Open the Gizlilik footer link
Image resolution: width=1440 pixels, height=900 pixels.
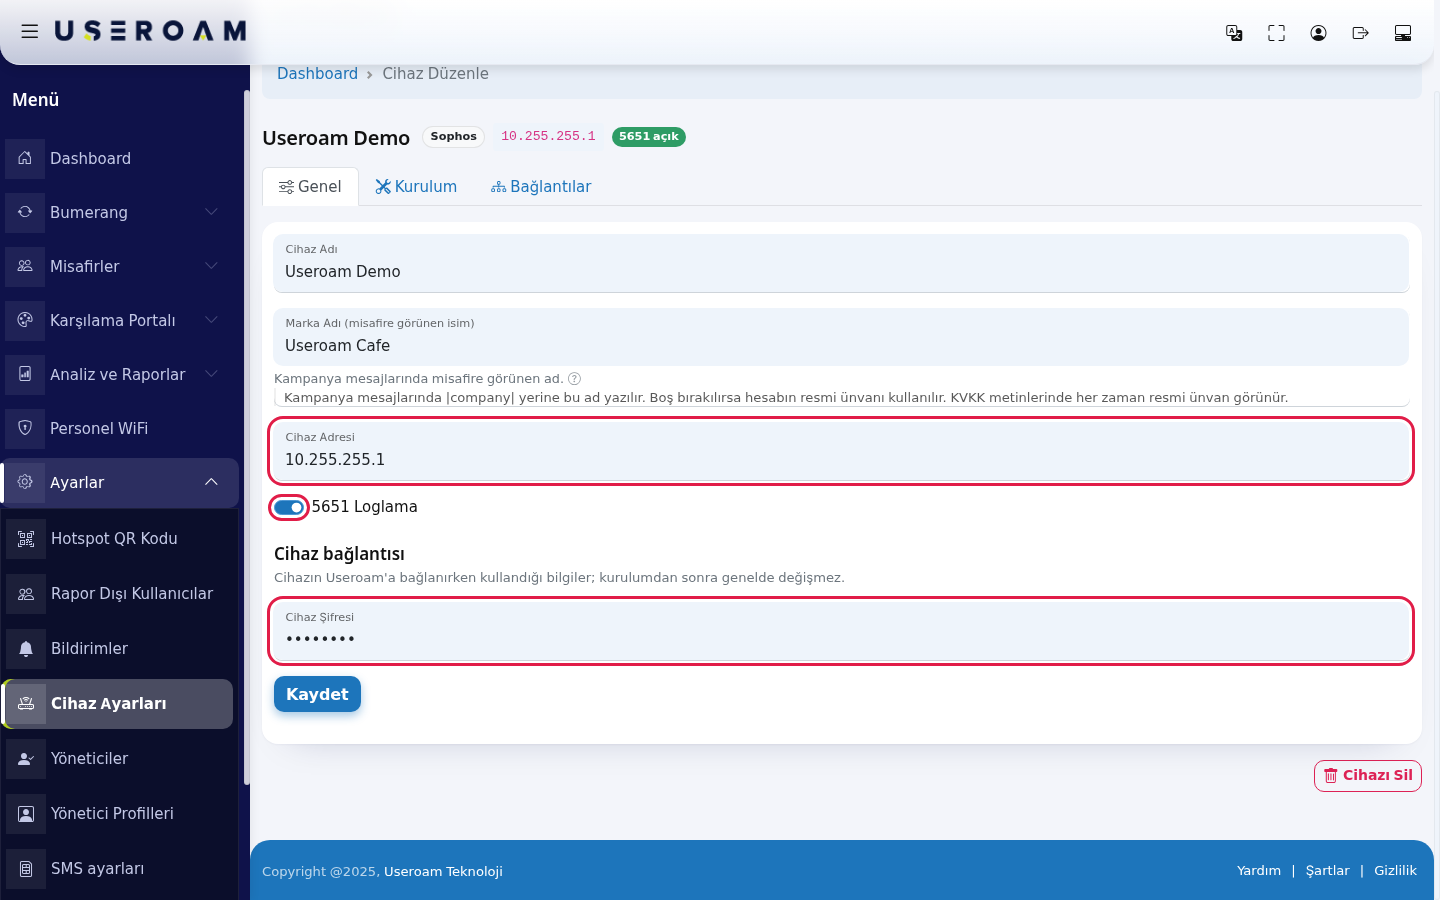coord(1395,871)
